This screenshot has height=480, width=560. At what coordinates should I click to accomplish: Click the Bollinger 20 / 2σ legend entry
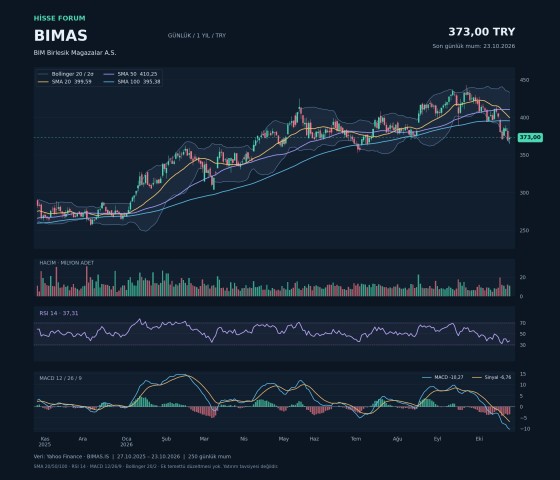tap(66, 74)
